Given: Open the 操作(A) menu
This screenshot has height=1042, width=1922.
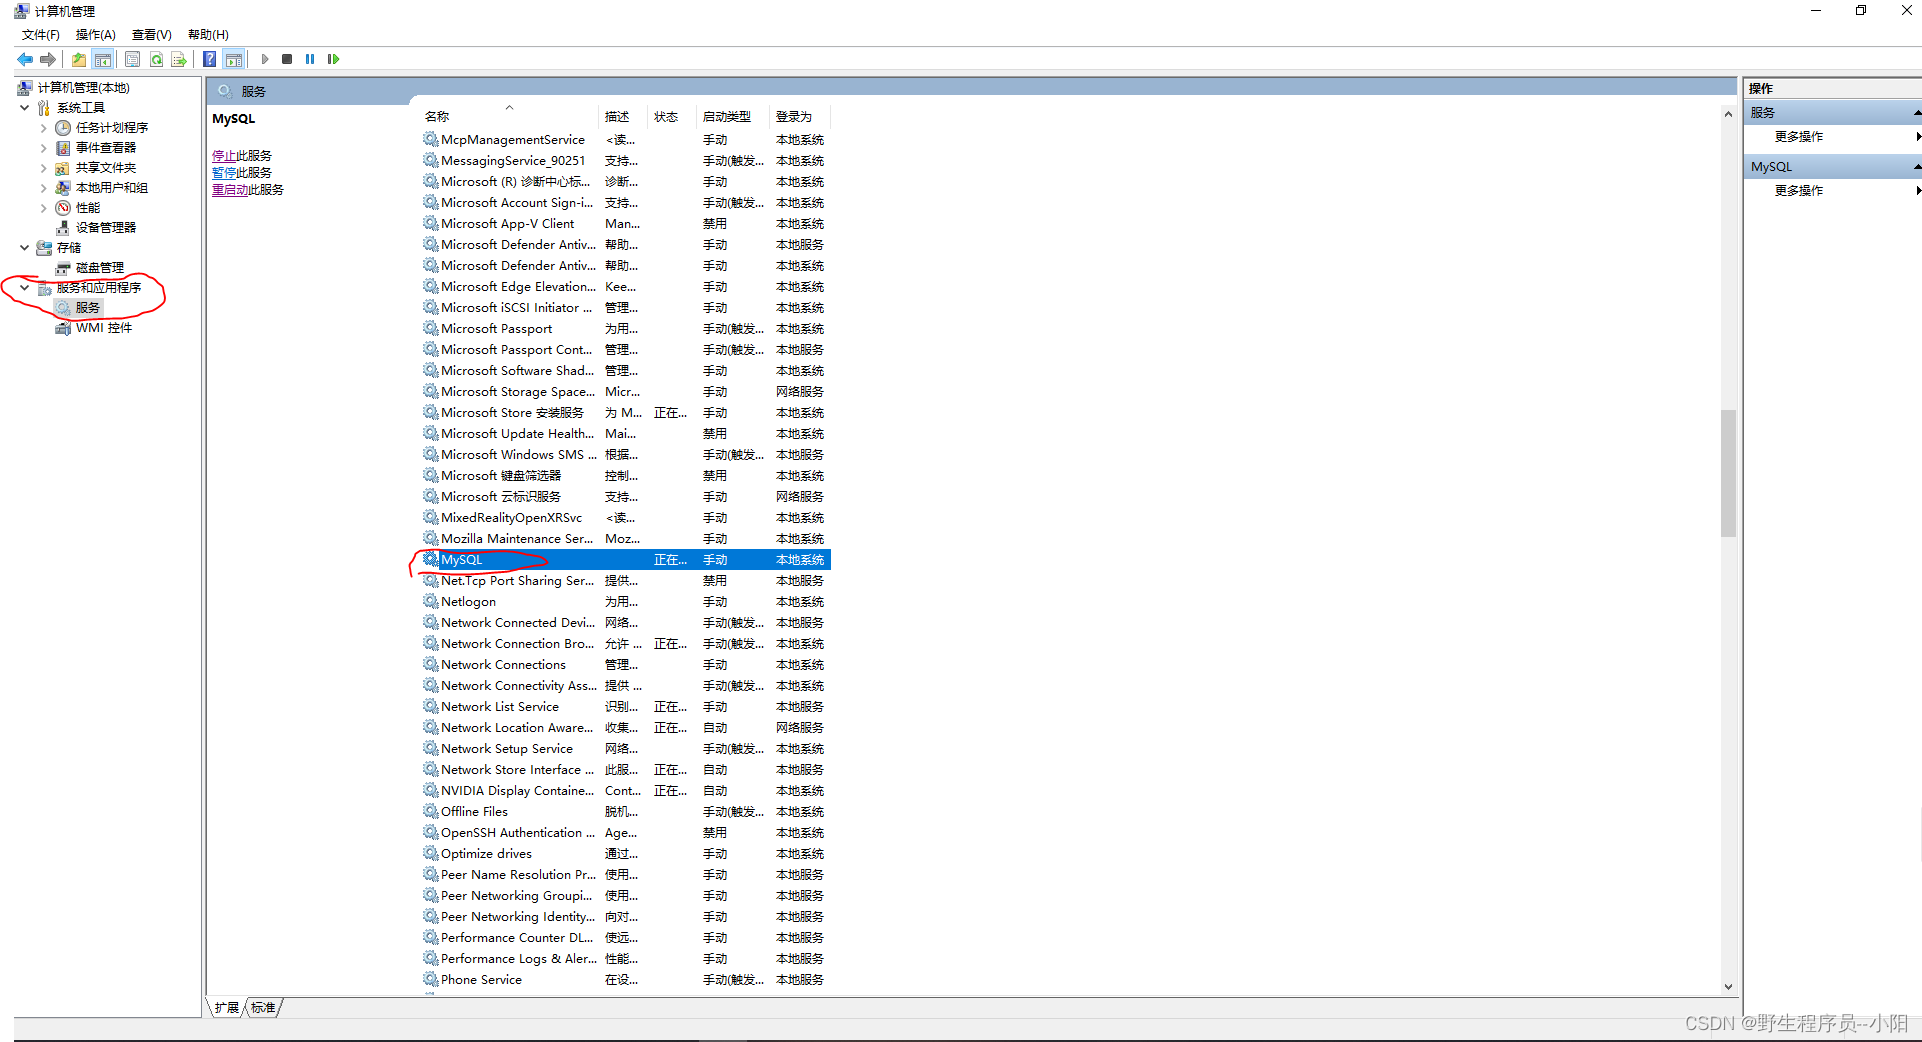Looking at the screenshot, I should coord(96,34).
